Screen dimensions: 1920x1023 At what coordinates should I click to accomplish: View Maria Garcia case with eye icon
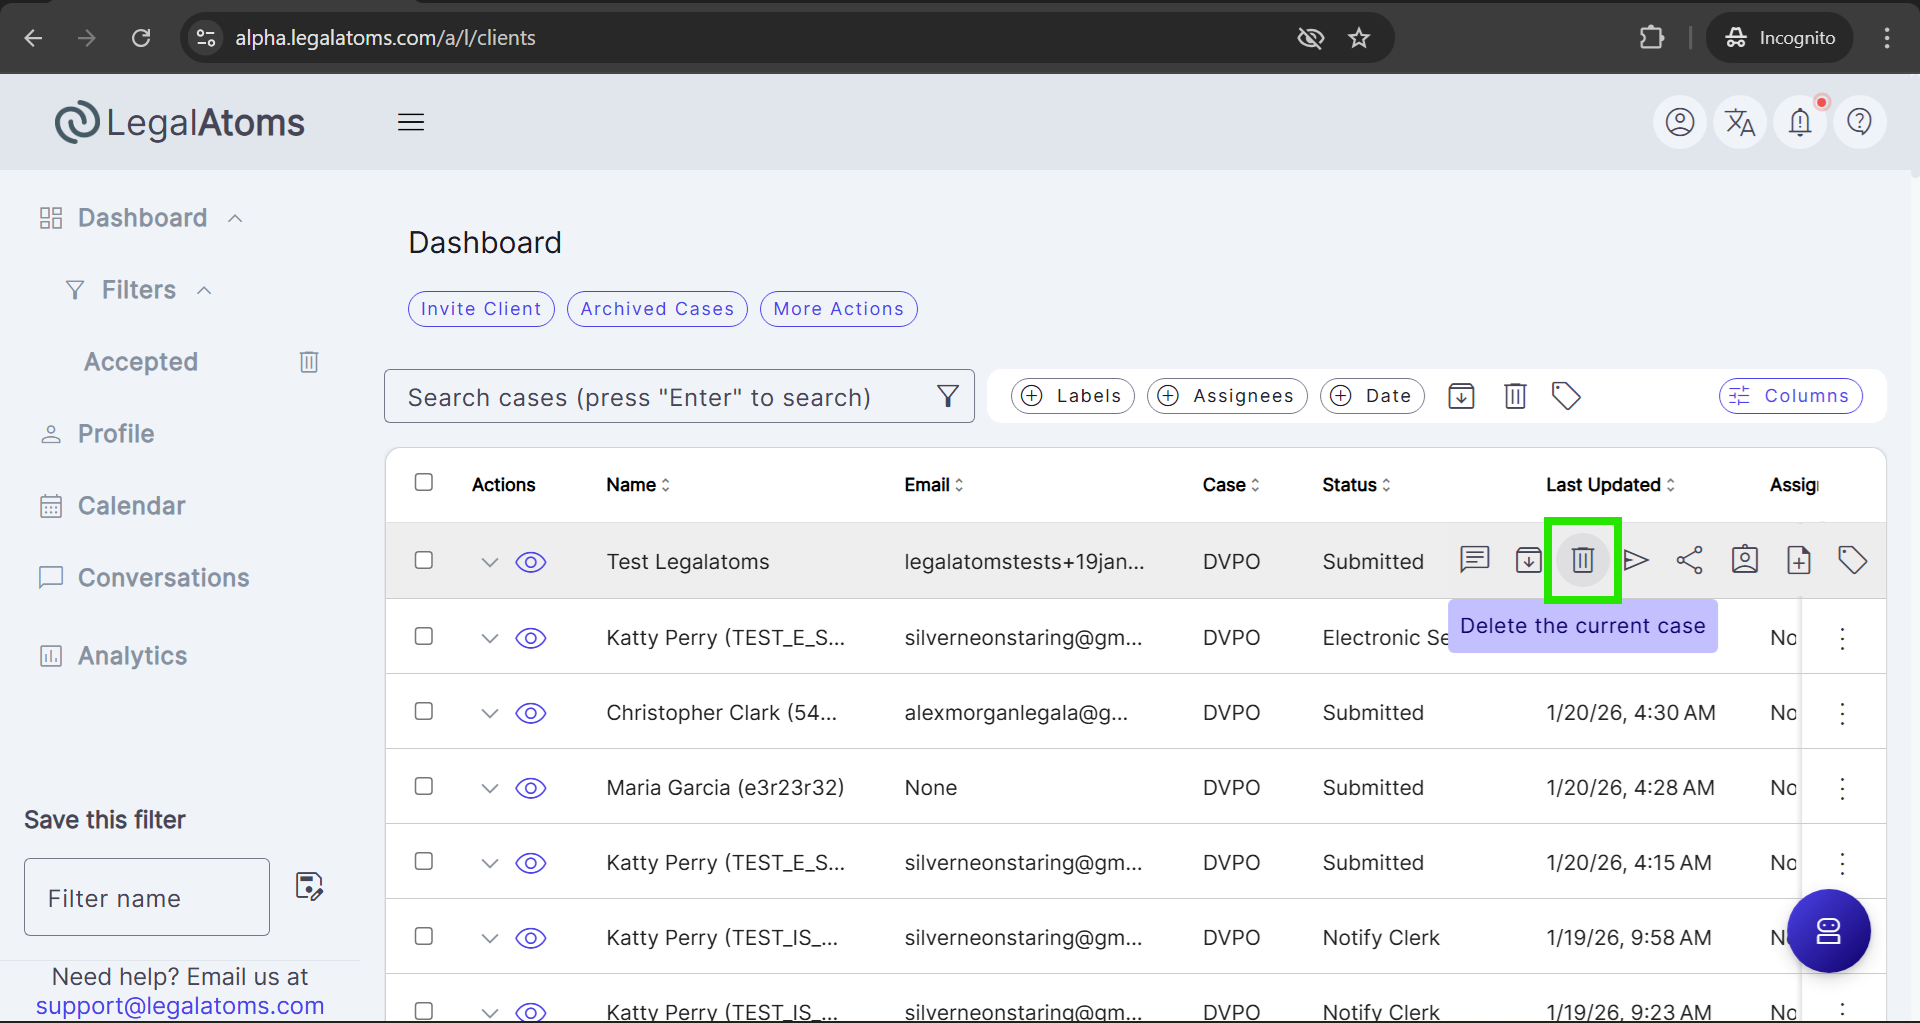point(530,788)
